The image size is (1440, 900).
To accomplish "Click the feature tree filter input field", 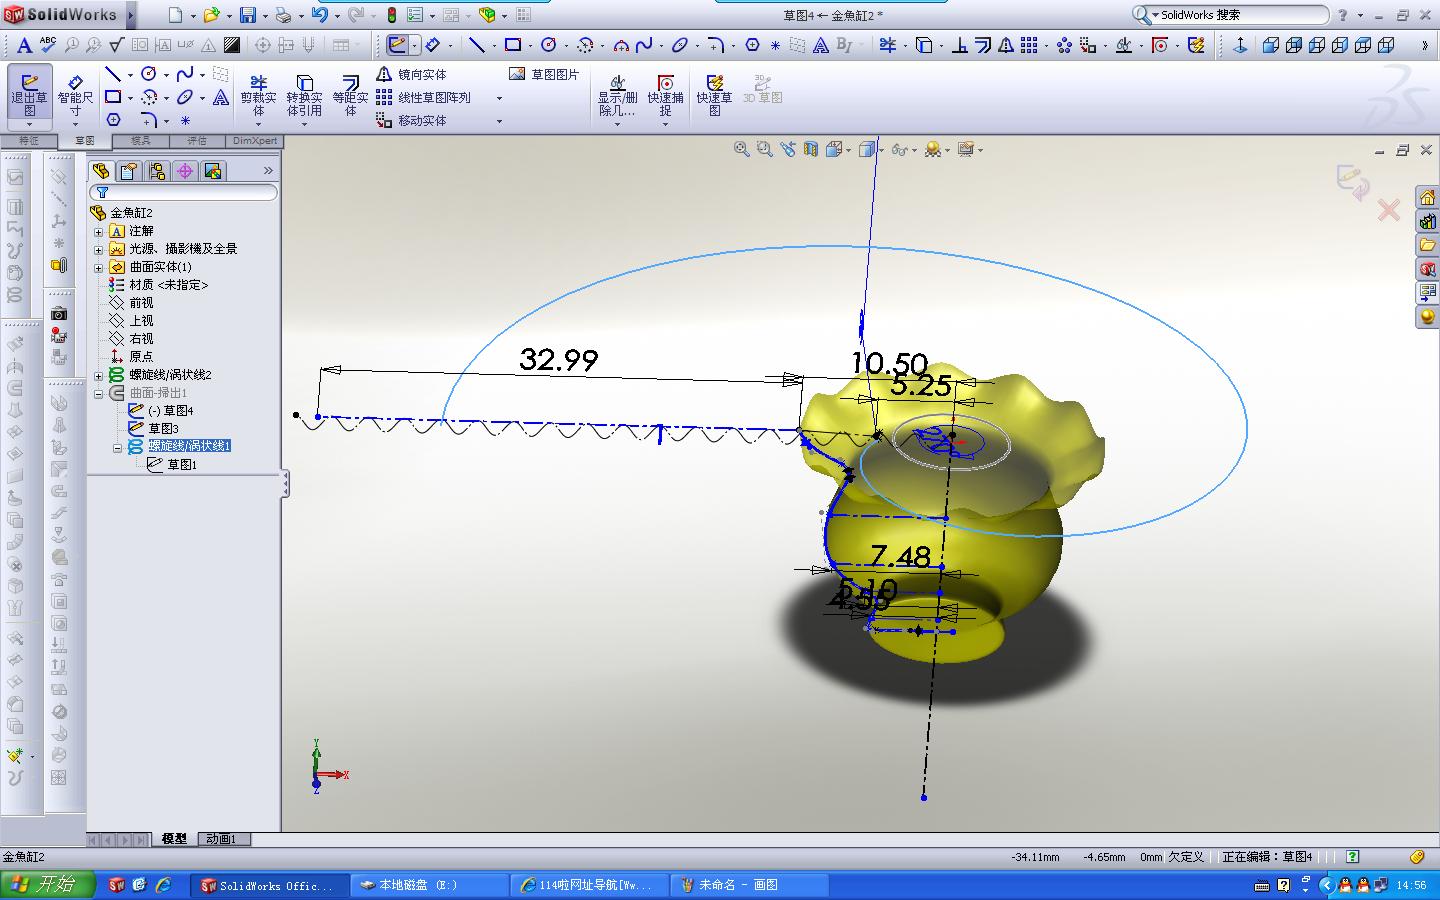I will point(184,192).
